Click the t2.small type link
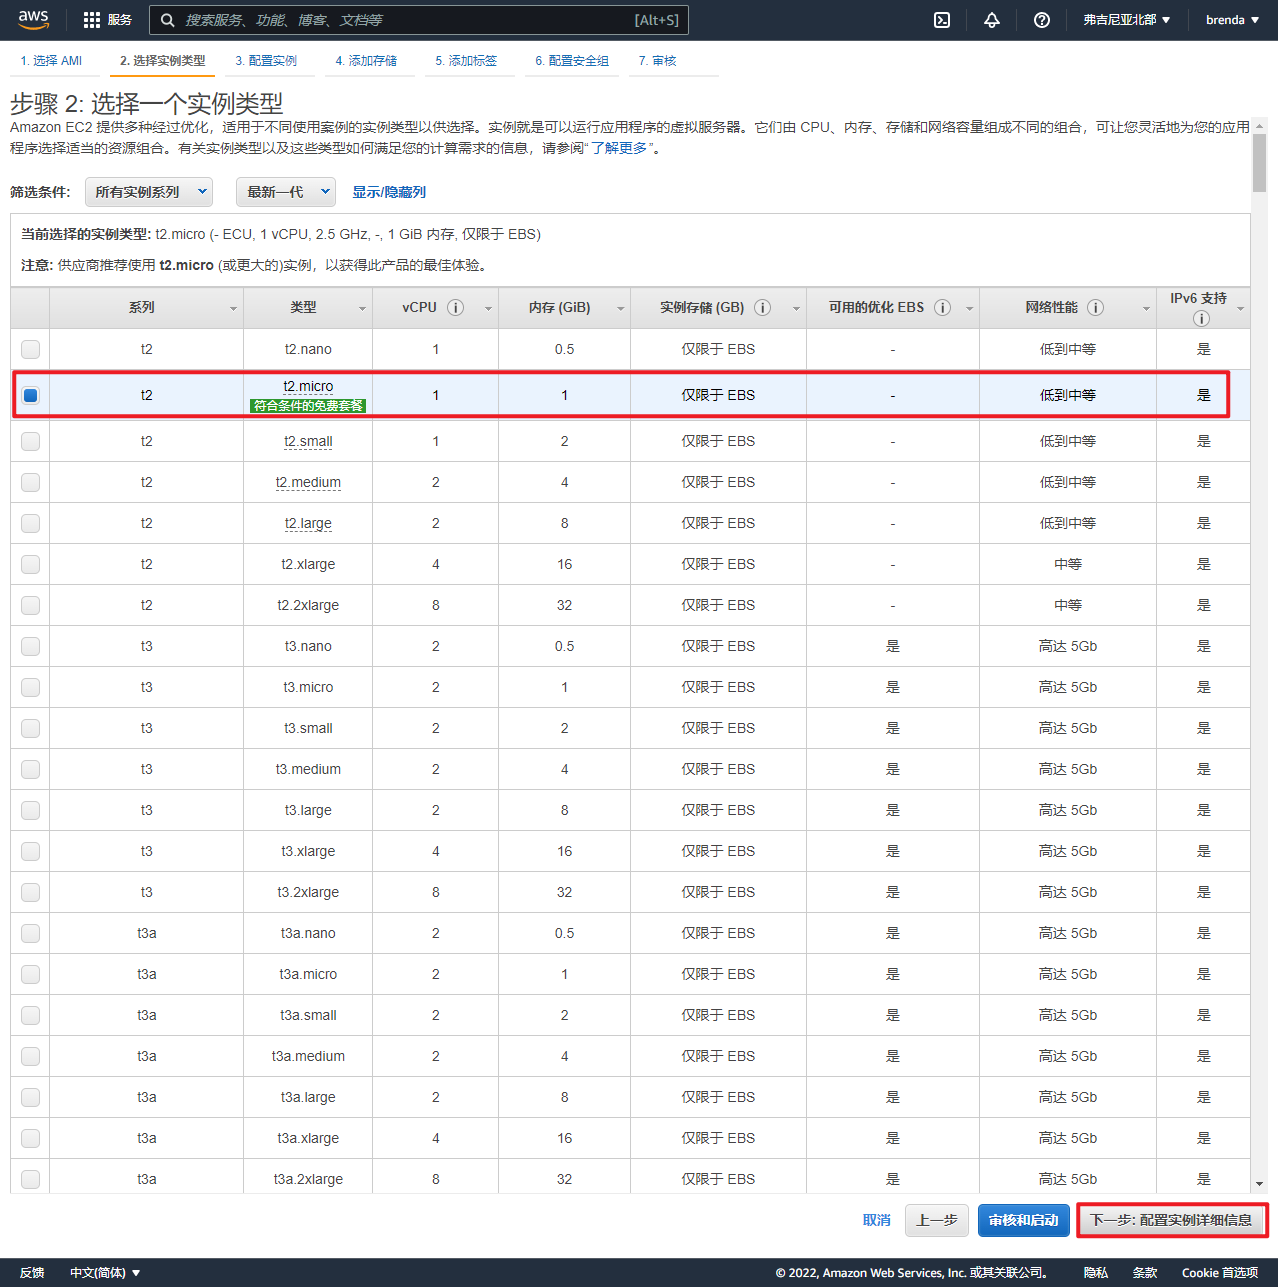The width and height of the screenshot is (1278, 1287). click(x=308, y=441)
